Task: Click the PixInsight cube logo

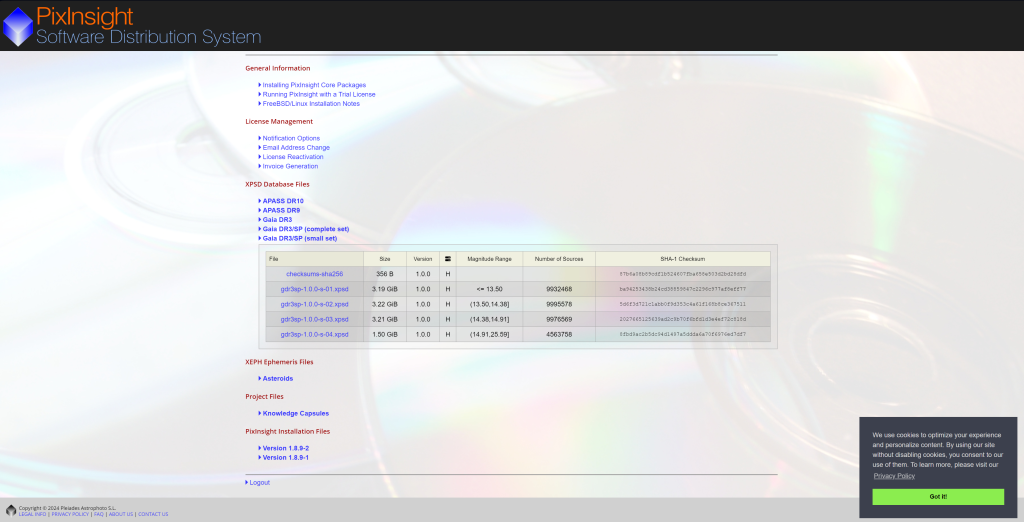Action: pyautogui.click(x=17, y=25)
